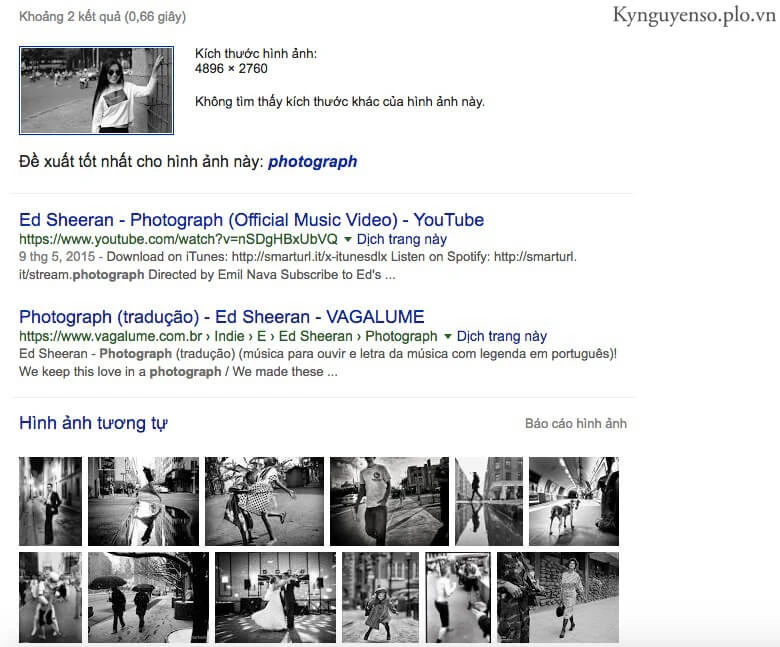This screenshot has height=647, width=780.
Task: Open similar image of walker reflected in puddle
Action: tap(489, 501)
